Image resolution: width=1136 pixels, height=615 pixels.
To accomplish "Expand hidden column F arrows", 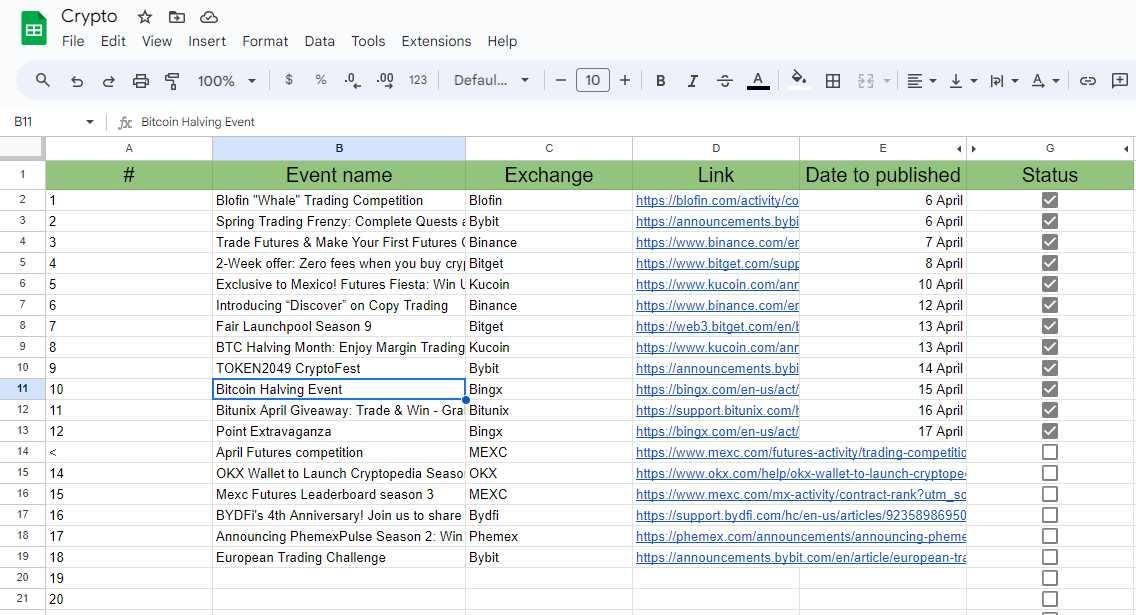I will pos(966,148).
